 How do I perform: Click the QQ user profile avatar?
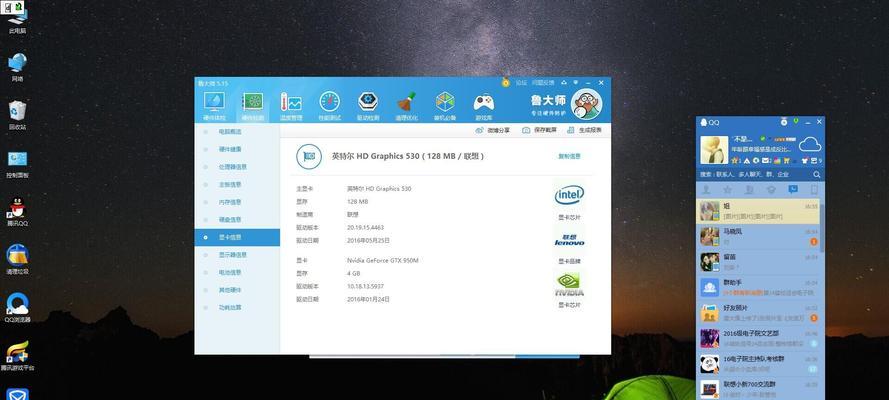pyautogui.click(x=713, y=150)
